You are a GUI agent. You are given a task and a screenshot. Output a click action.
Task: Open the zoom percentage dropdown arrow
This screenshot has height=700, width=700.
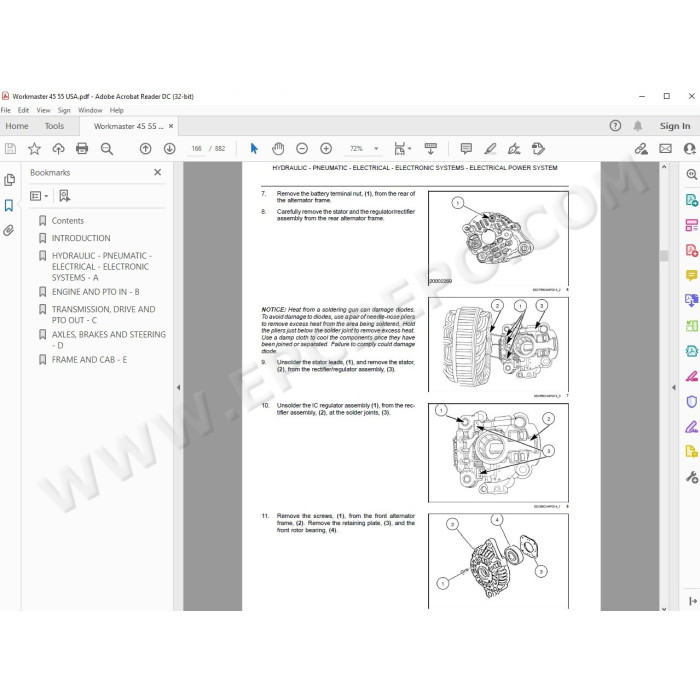[376, 149]
